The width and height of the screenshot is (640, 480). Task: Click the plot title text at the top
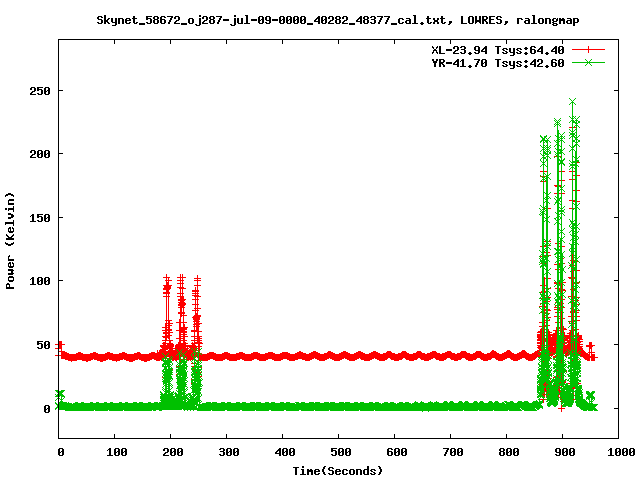[338, 20]
